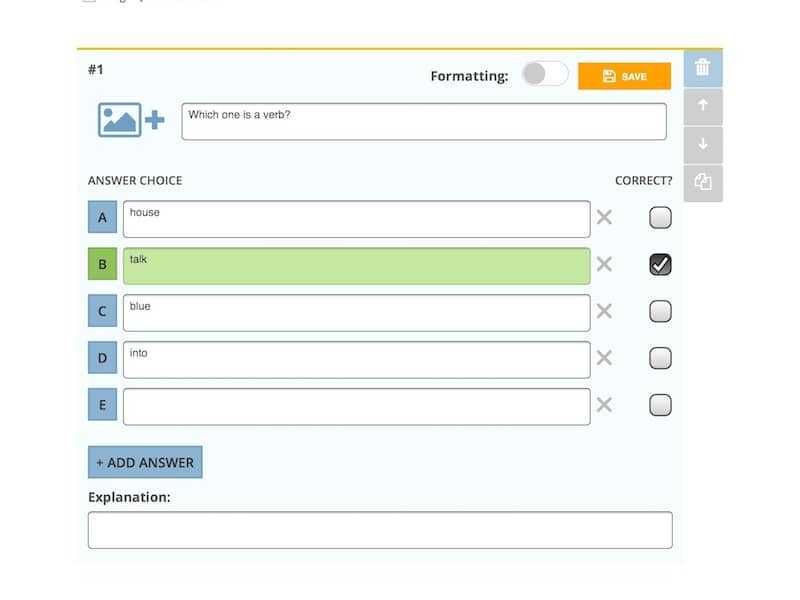Toggle the Formatting switch on
Image resolution: width=800 pixels, height=600 pixels.
pos(545,74)
